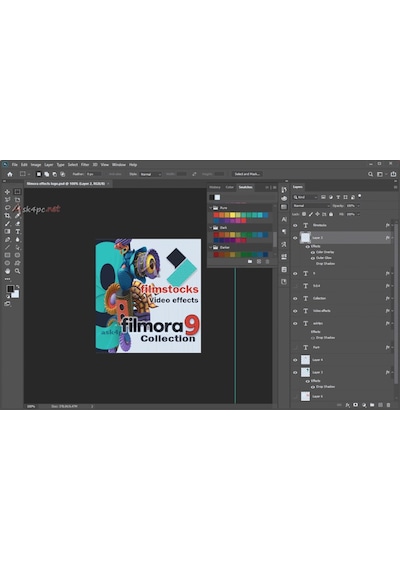Select the Move tool
The width and height of the screenshot is (400, 570).
[7, 192]
